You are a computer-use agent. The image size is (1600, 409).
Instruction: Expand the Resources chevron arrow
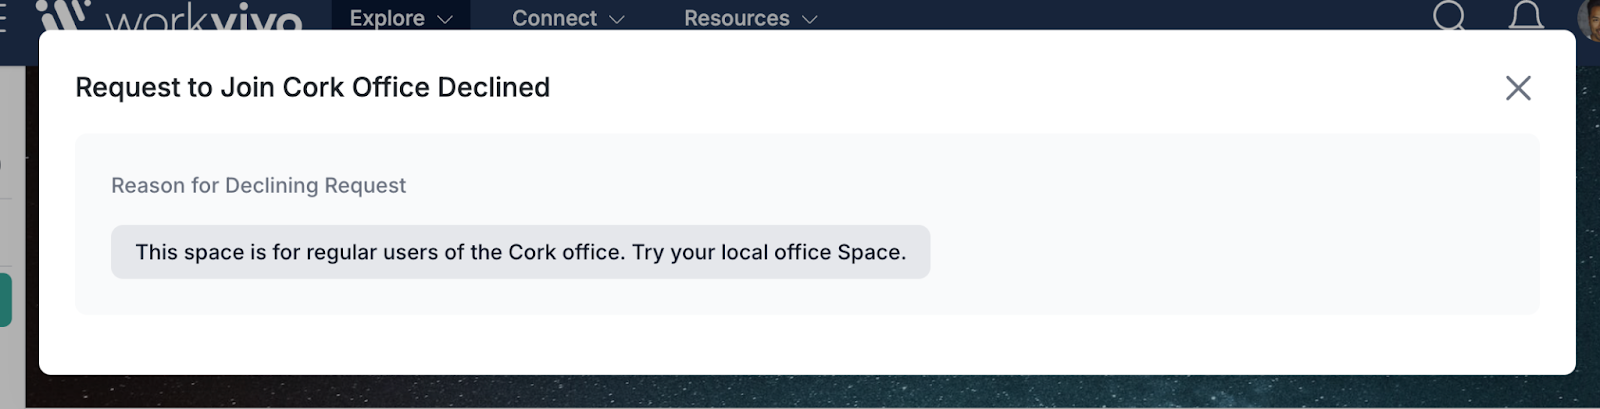(810, 19)
